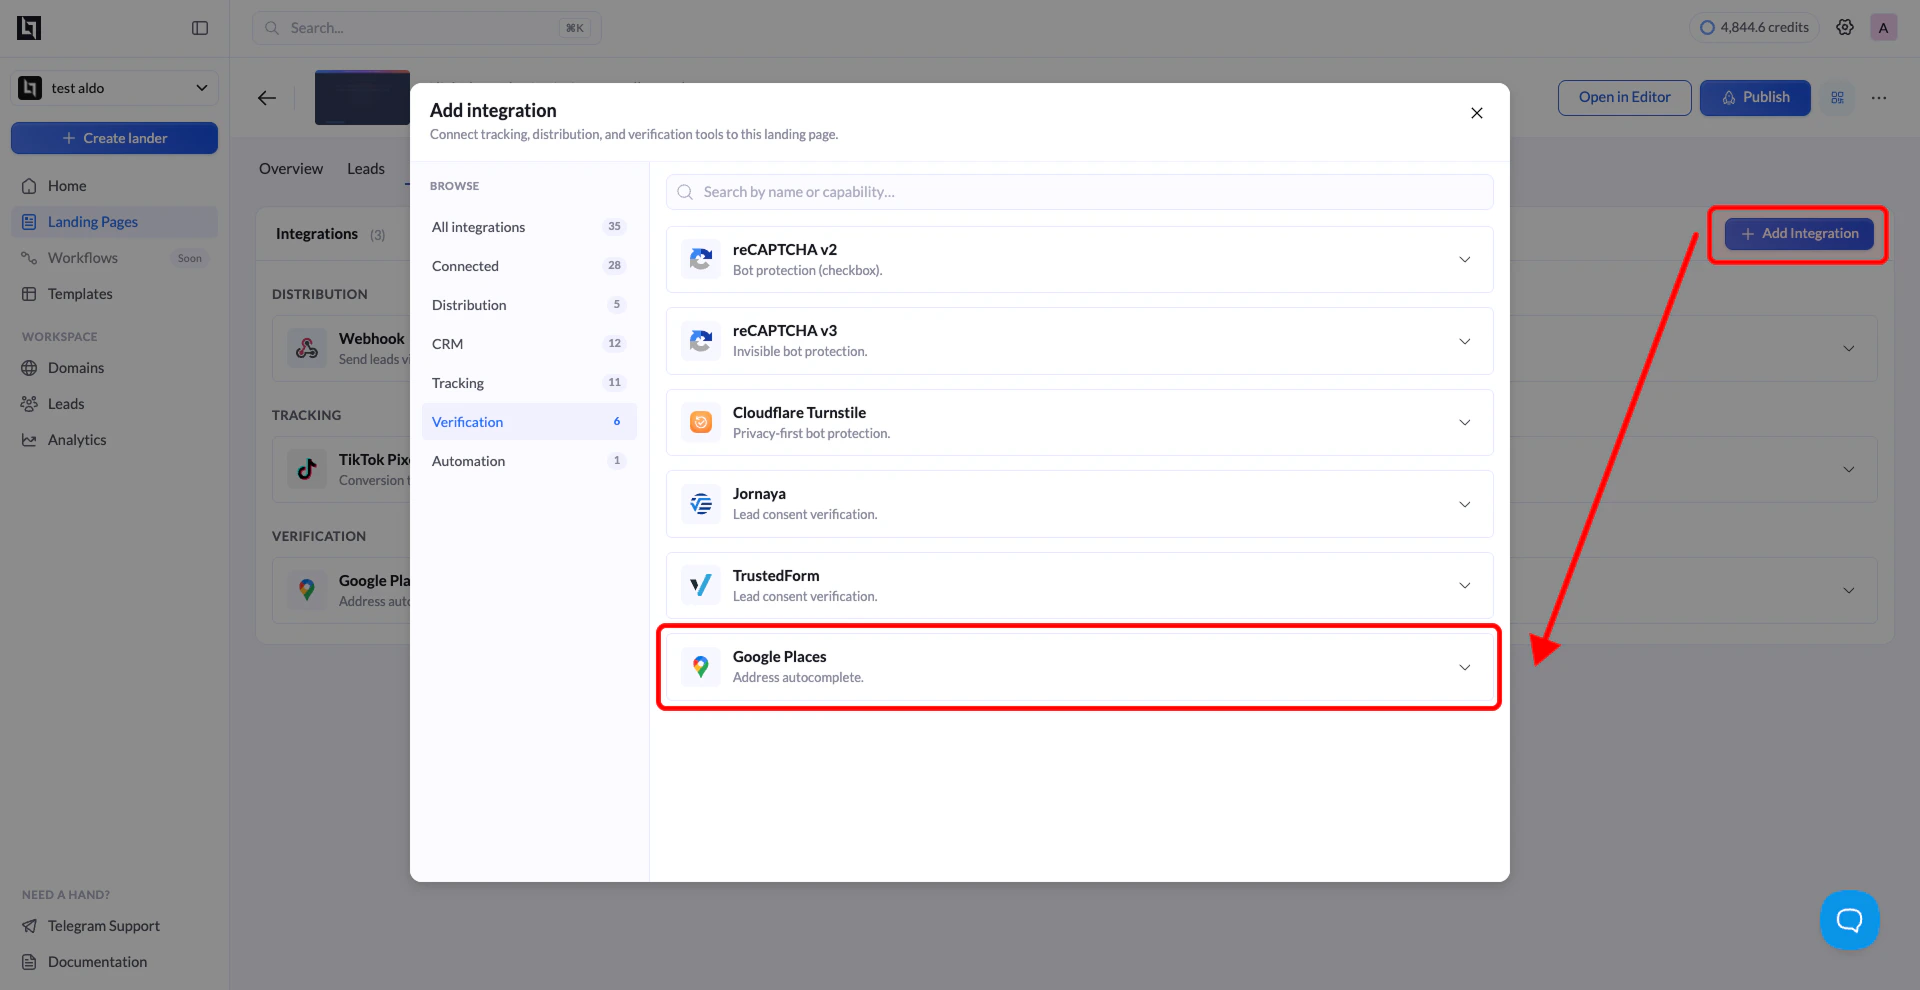The image size is (1920, 990).
Task: Click Search by name or capability field
Action: (1080, 192)
